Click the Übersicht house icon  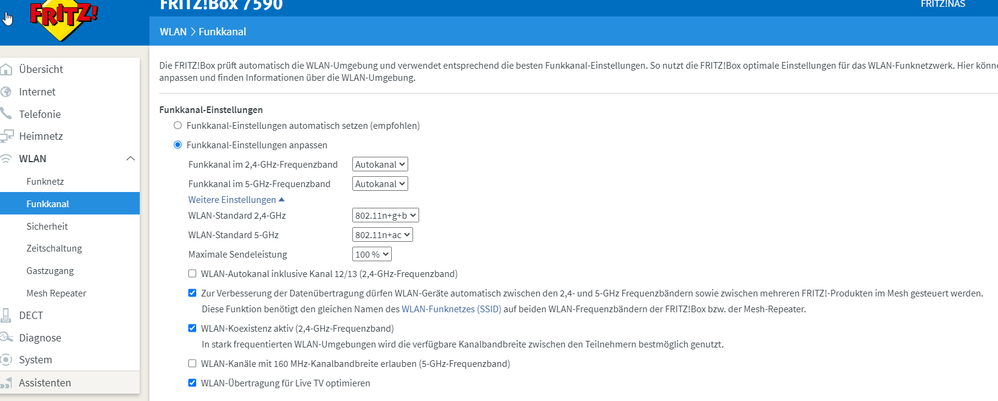click(x=6, y=69)
